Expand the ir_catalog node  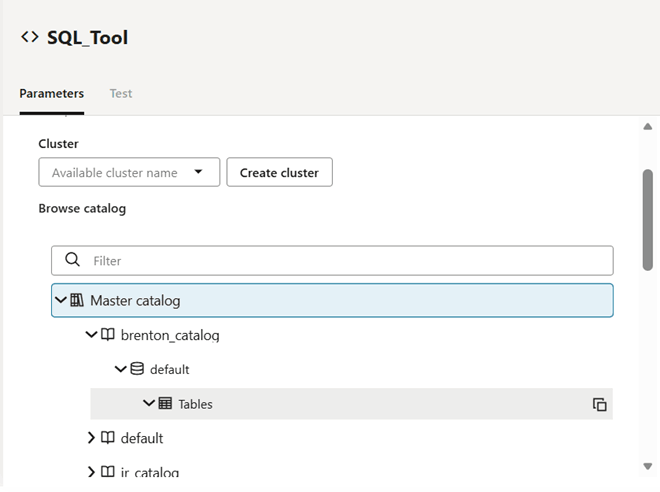pos(91,471)
